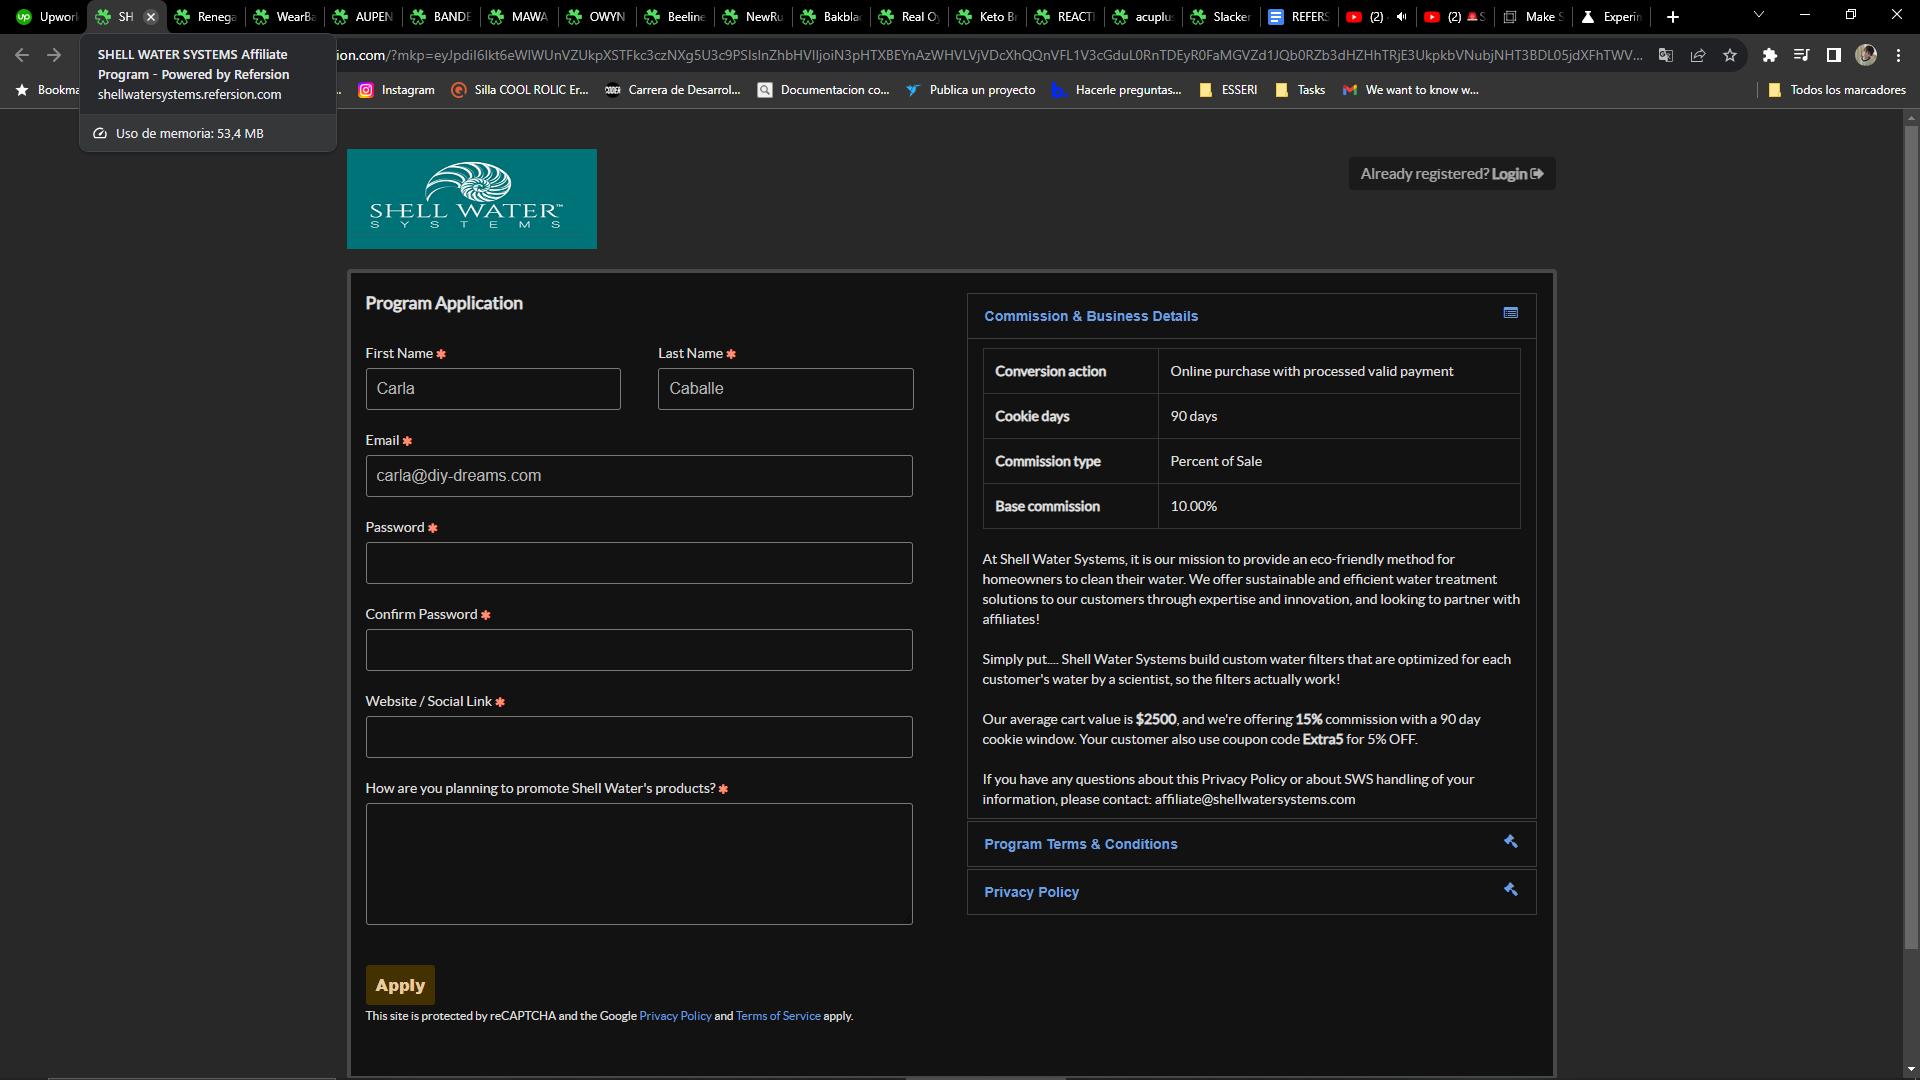Switch to the Slacker browser tab

pos(1222,17)
